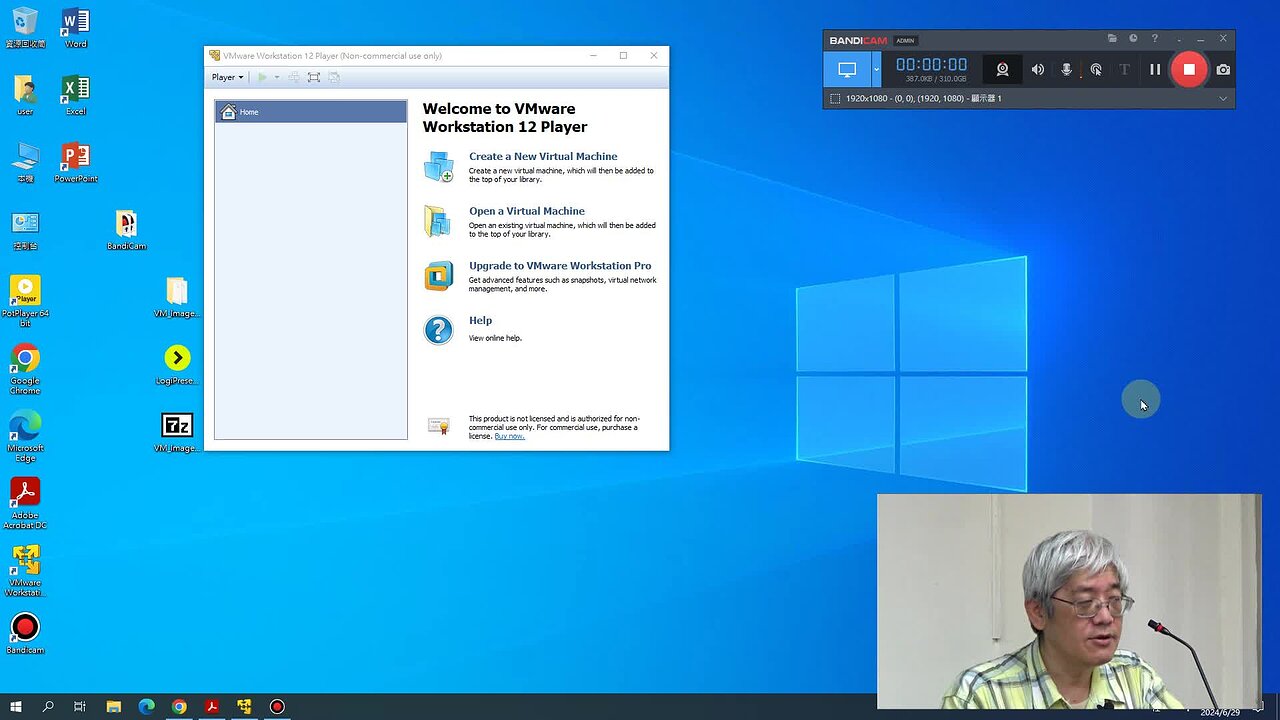This screenshot has height=720, width=1280.
Task: Click Upgrade to VMware Workstation Pro link
Action: (560, 266)
